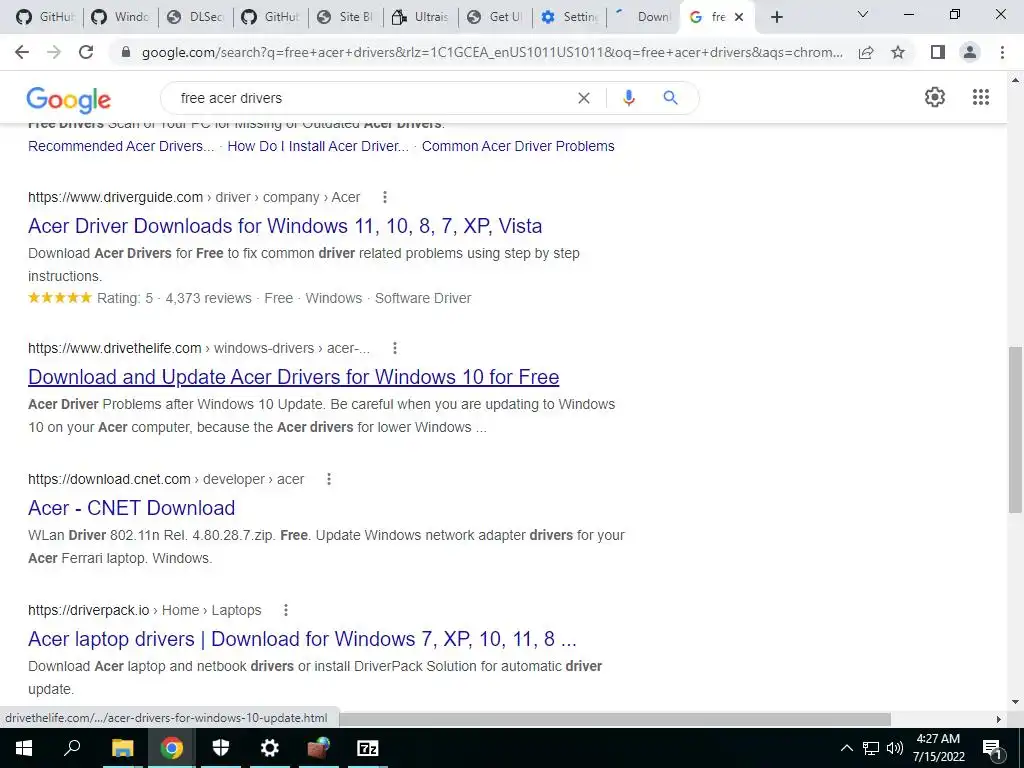
Task: Open How Do I Install Acer Driver link
Action: point(318,146)
